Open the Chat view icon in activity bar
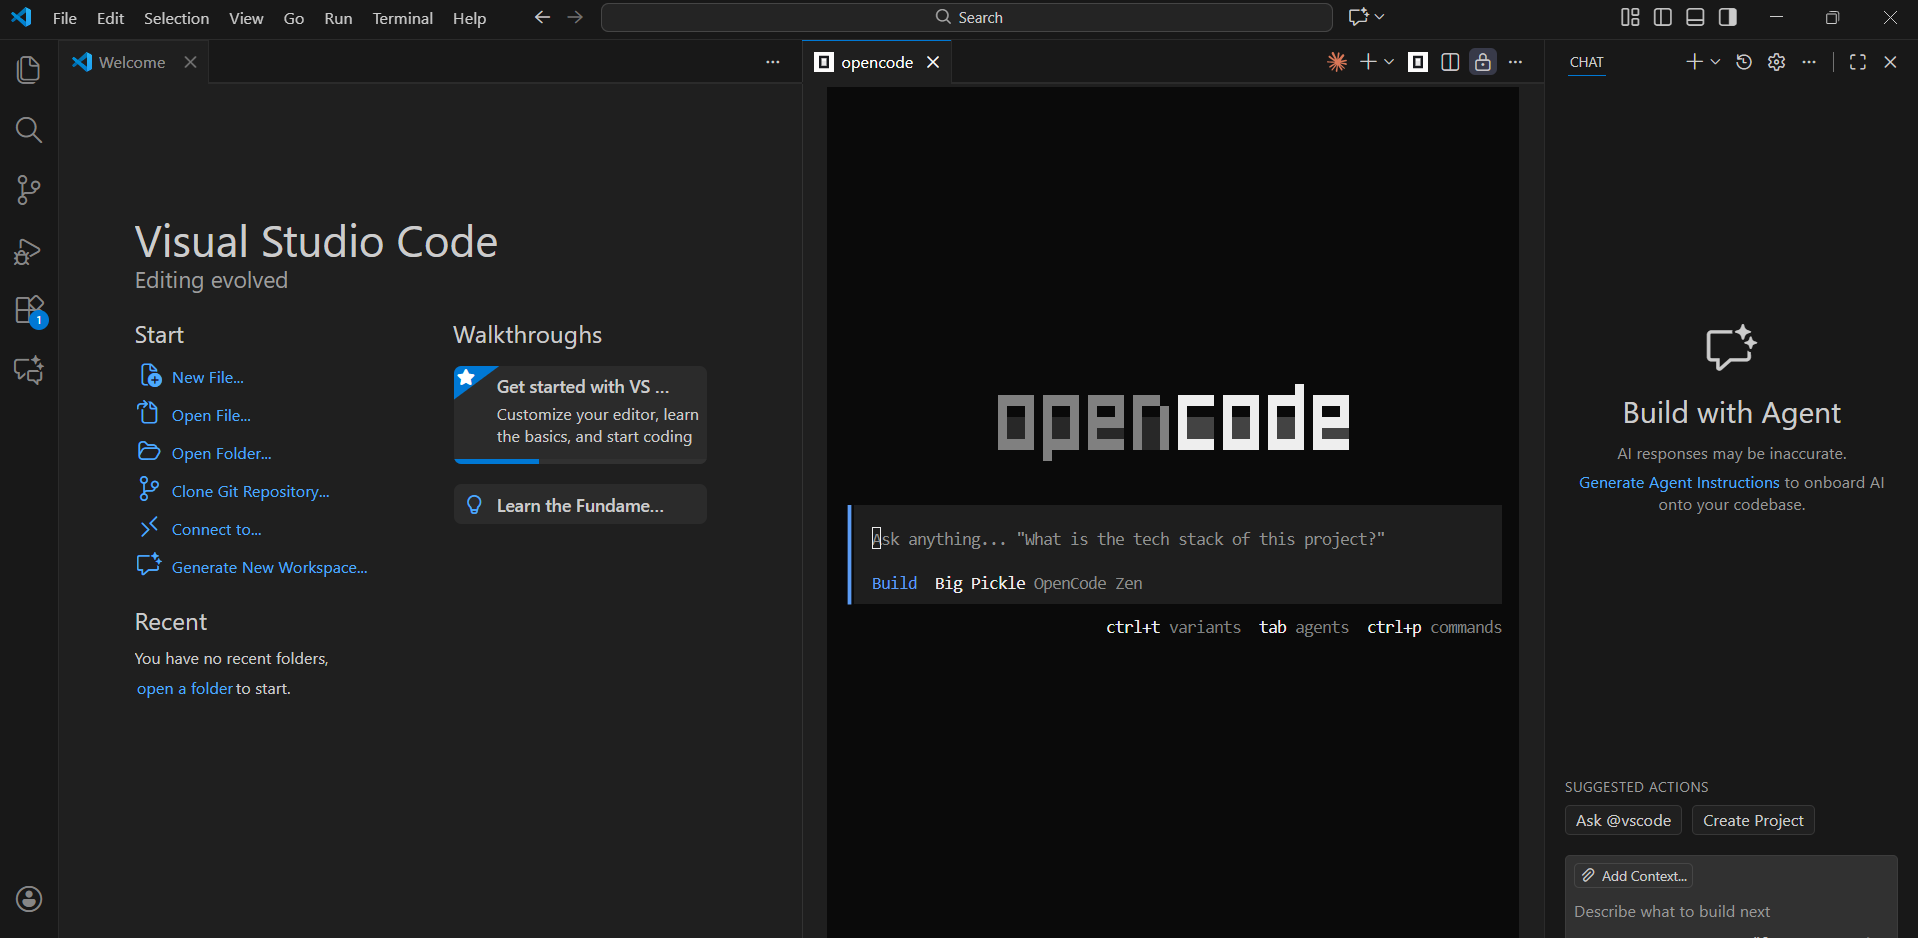The height and width of the screenshot is (938, 1918). (x=29, y=370)
